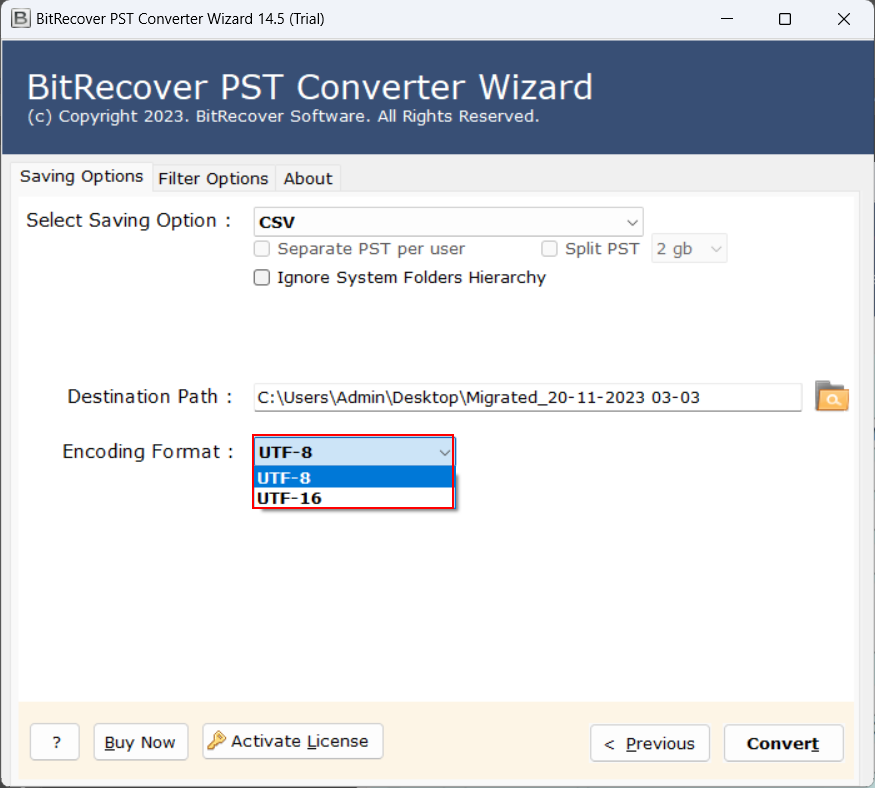The height and width of the screenshot is (788, 875).
Task: Choose UTF-16 from the encoding list
Action: pos(354,498)
